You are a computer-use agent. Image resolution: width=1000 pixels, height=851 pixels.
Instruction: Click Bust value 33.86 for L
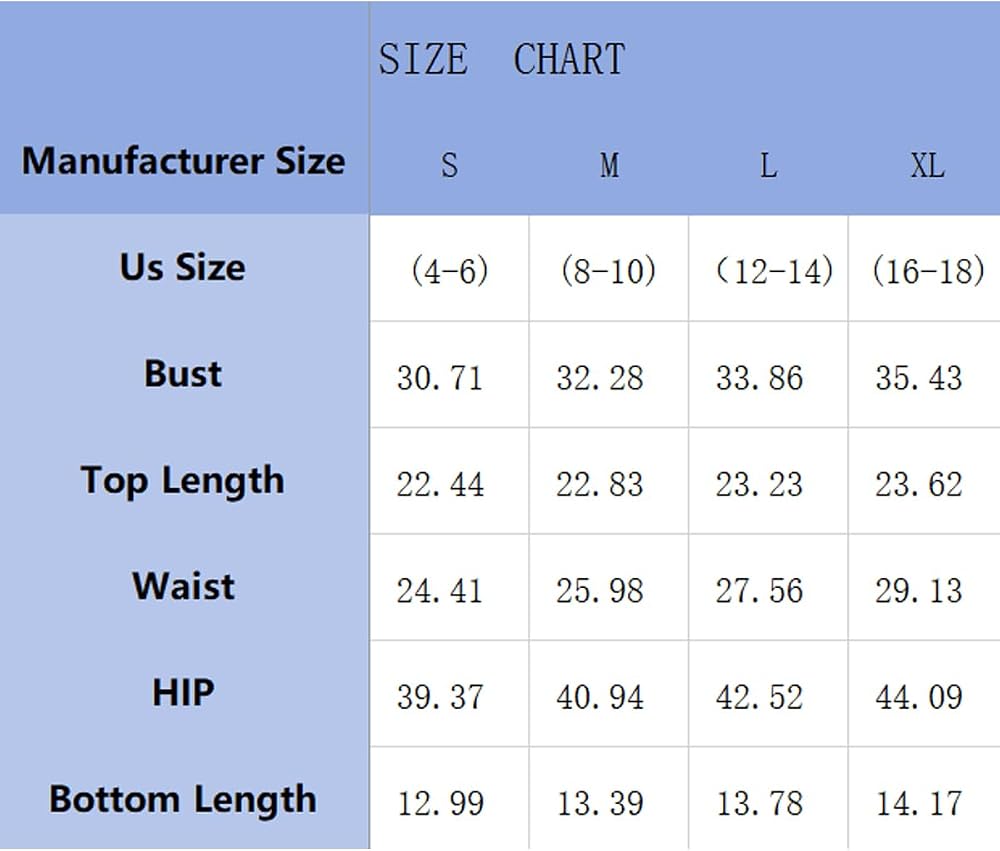pyautogui.click(x=759, y=378)
